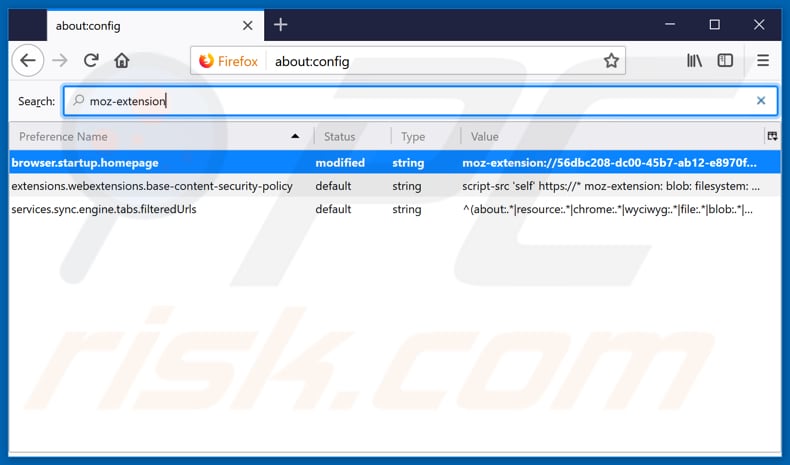Close the about:config tab
This screenshot has width=790, height=465.
coord(247,26)
